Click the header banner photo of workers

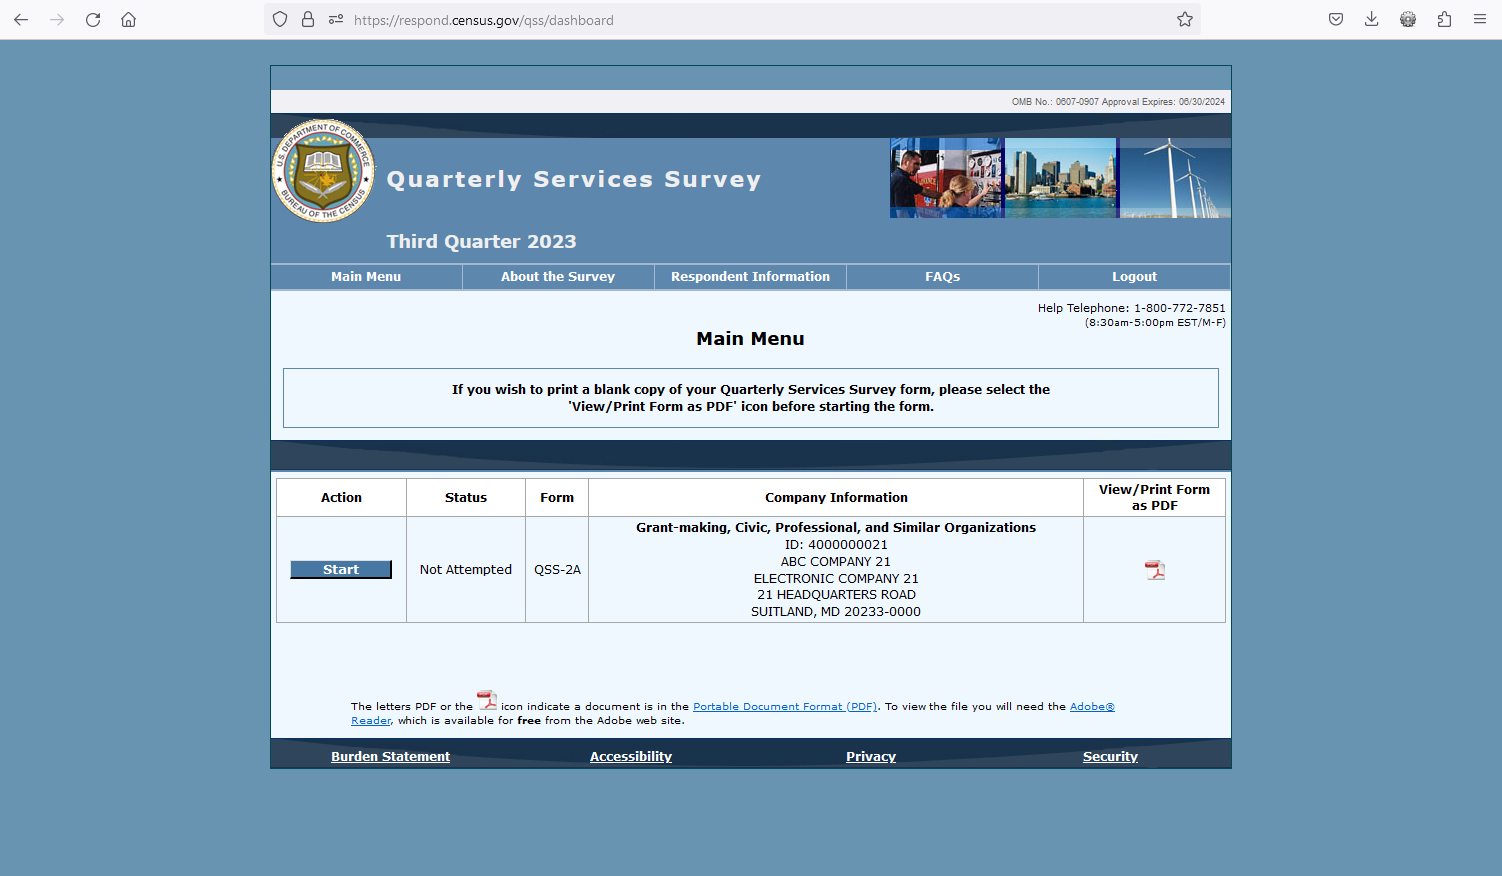pyautogui.click(x=946, y=178)
